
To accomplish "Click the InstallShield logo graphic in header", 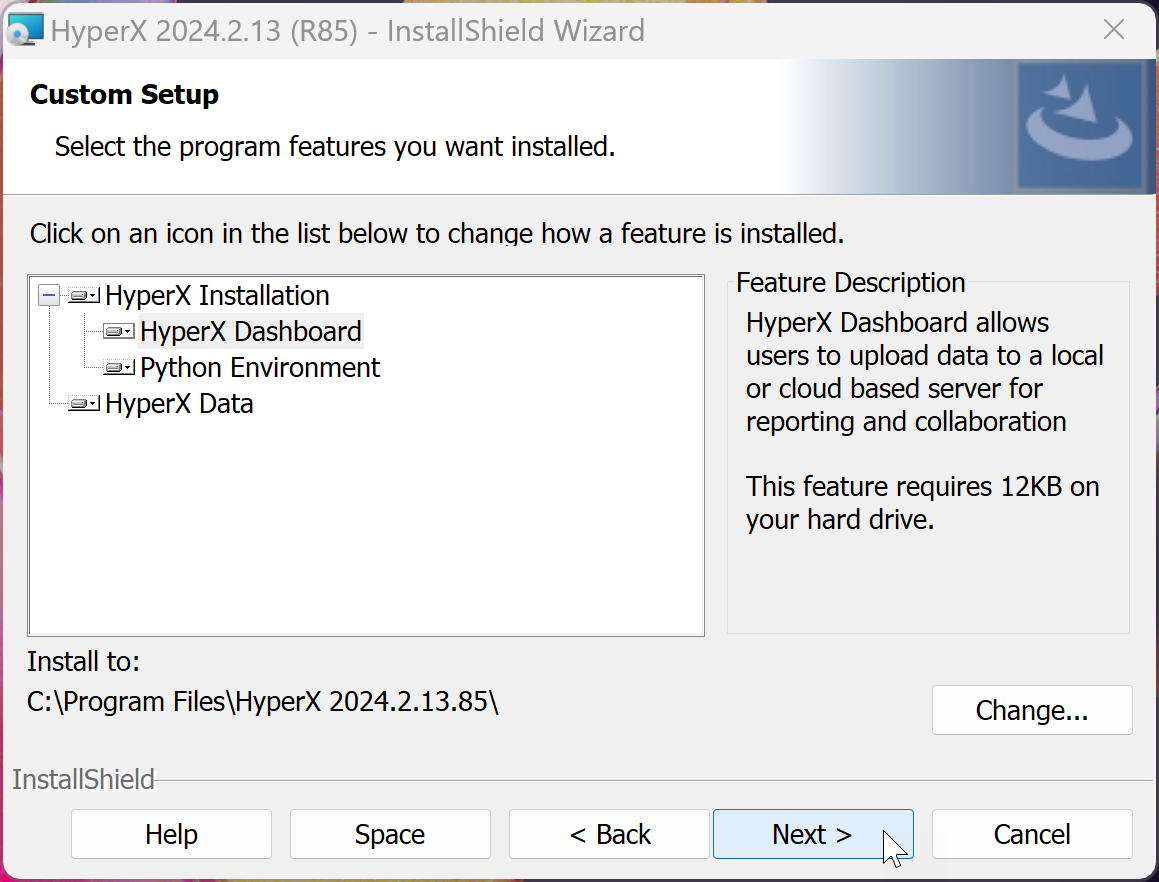I will point(1080,126).
